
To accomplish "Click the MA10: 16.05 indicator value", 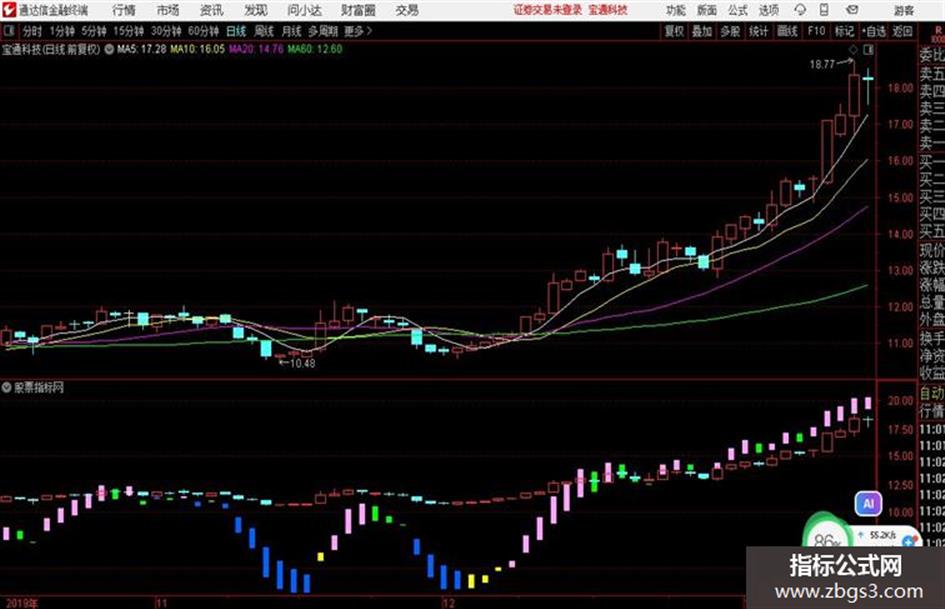I will pyautogui.click(x=198, y=49).
